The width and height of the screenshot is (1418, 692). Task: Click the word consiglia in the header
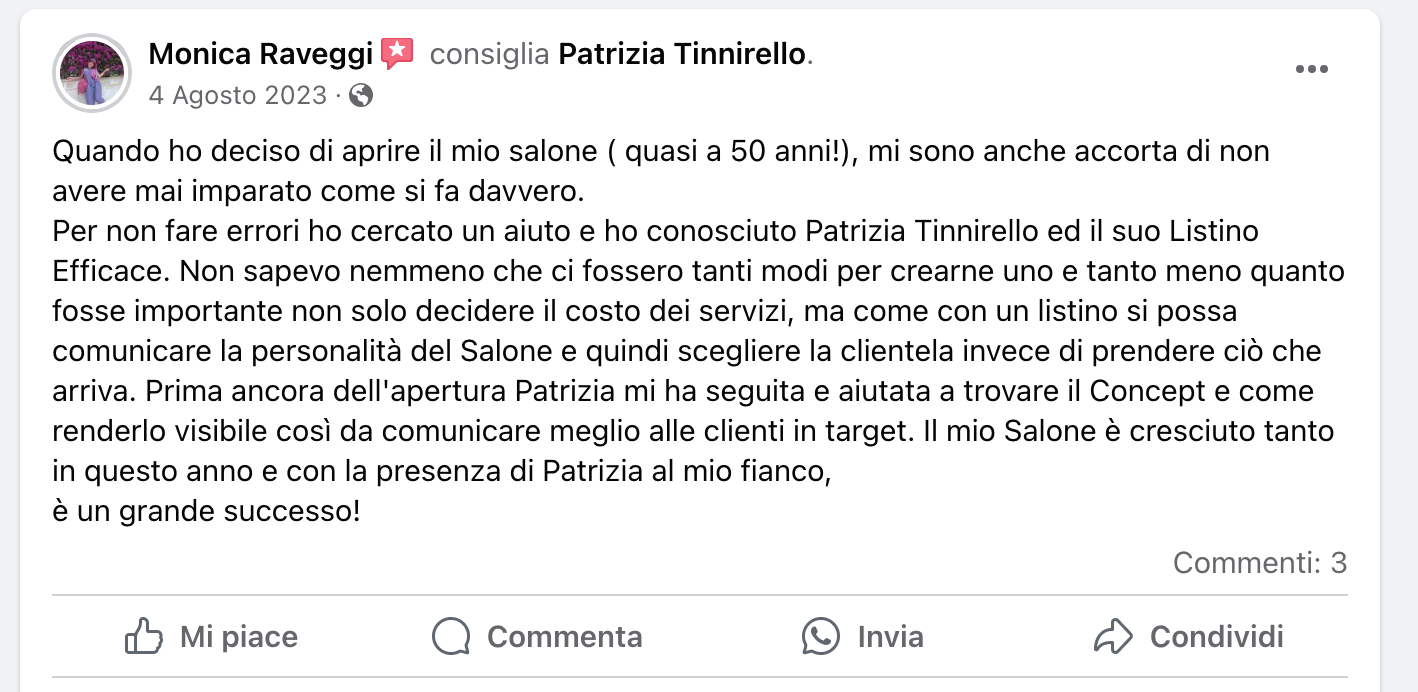pos(489,54)
